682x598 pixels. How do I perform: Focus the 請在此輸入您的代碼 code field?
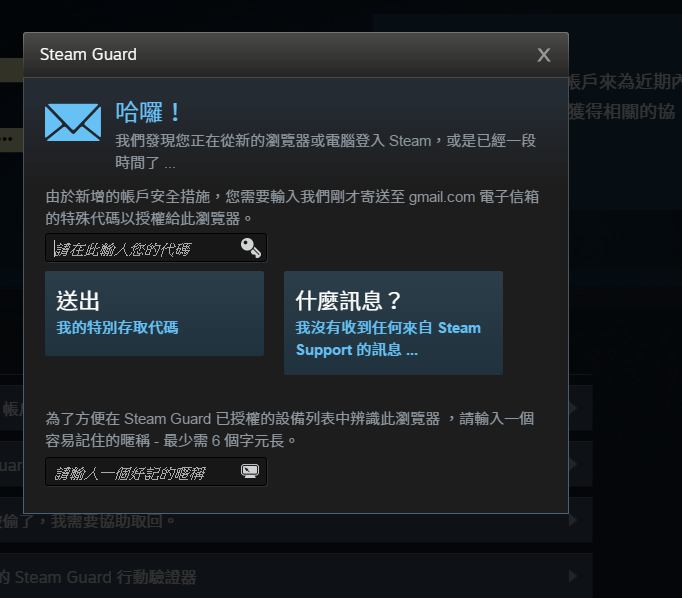click(x=156, y=248)
